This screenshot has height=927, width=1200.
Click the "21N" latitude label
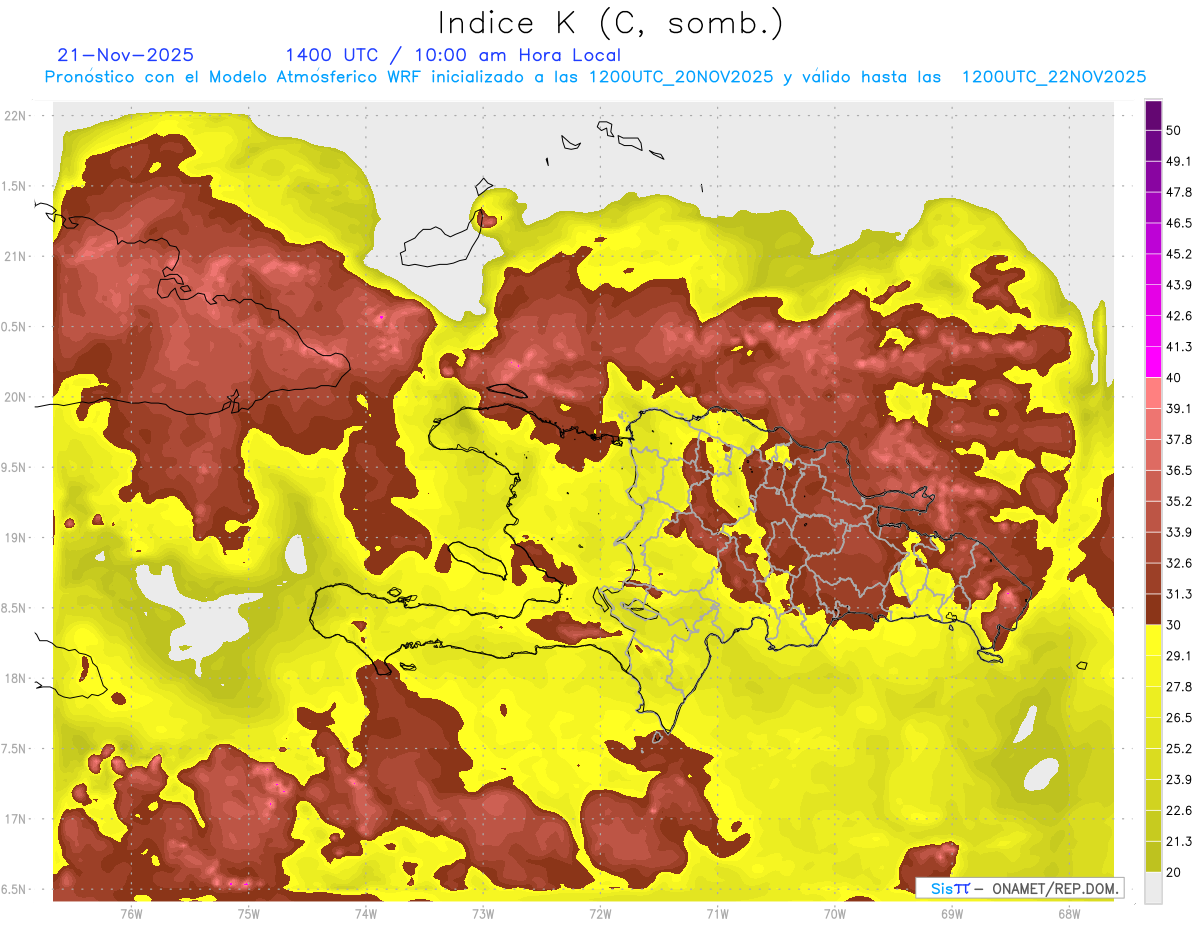coord(17,257)
